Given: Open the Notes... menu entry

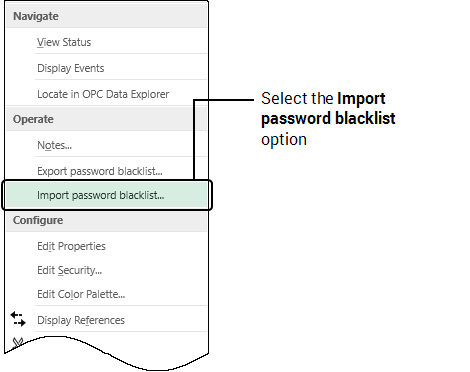Looking at the screenshot, I should pyautogui.click(x=54, y=145).
